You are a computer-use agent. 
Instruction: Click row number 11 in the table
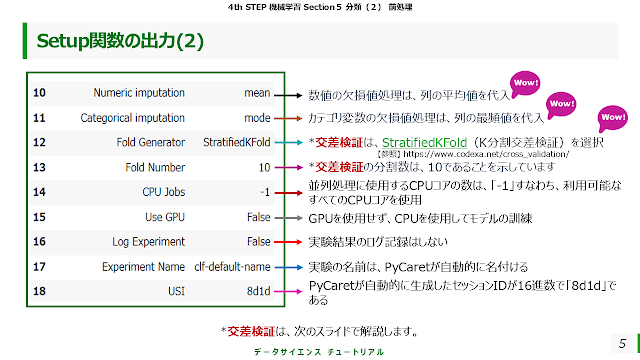(x=39, y=118)
